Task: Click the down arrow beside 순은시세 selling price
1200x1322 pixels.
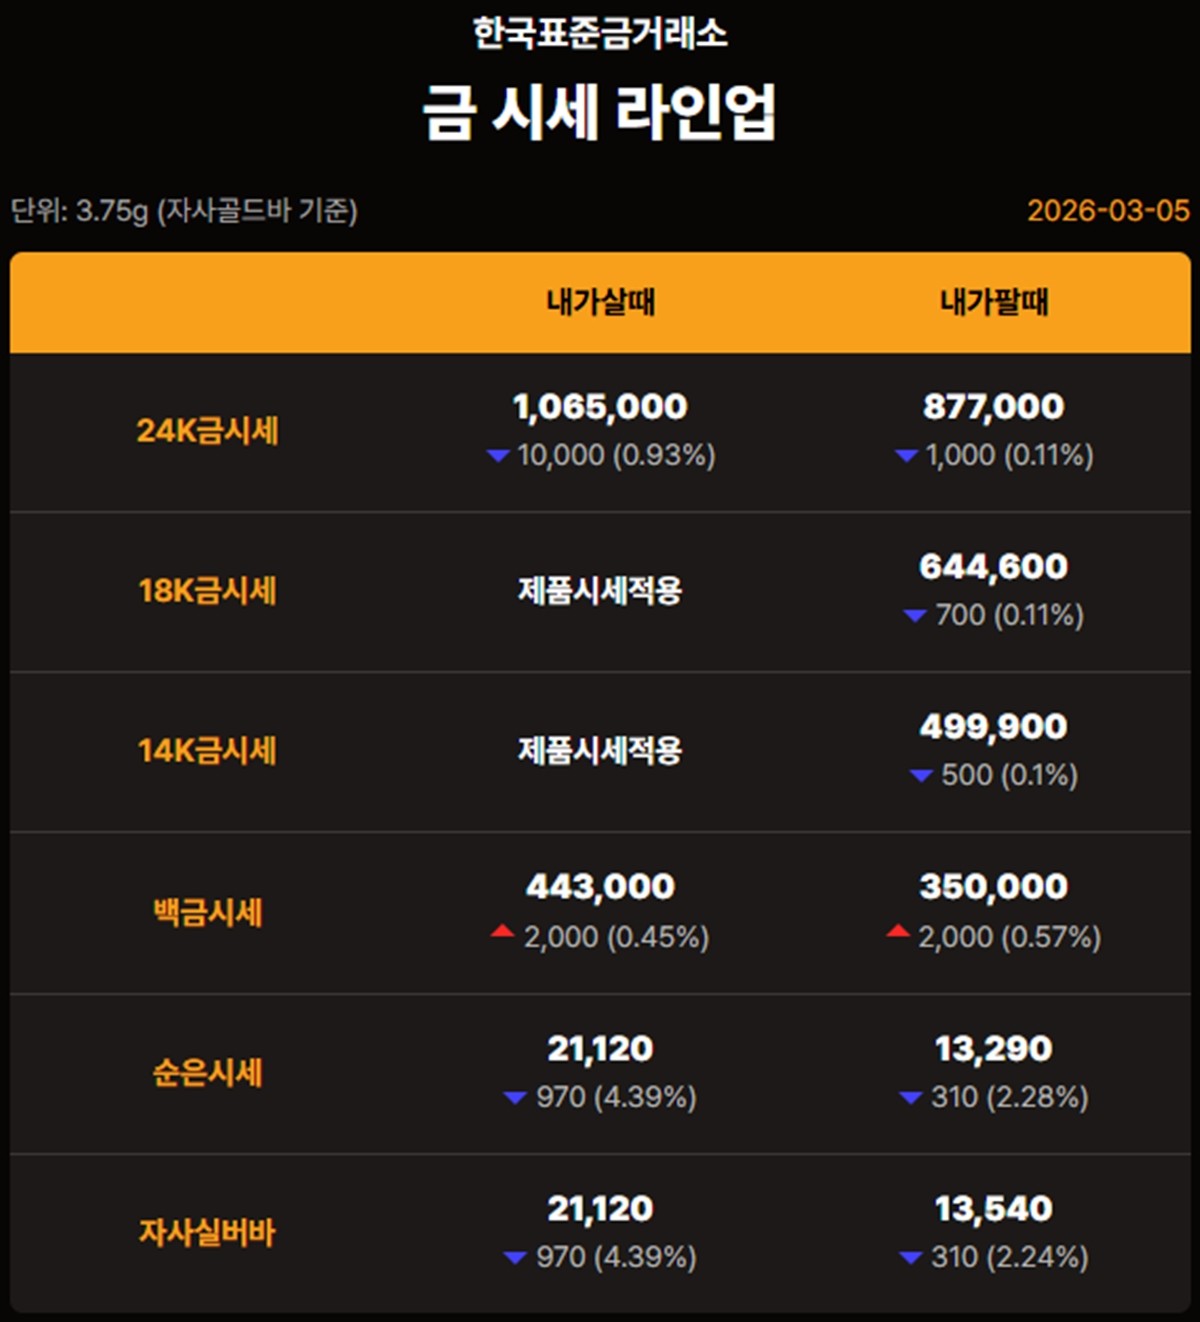Action: tap(909, 1097)
